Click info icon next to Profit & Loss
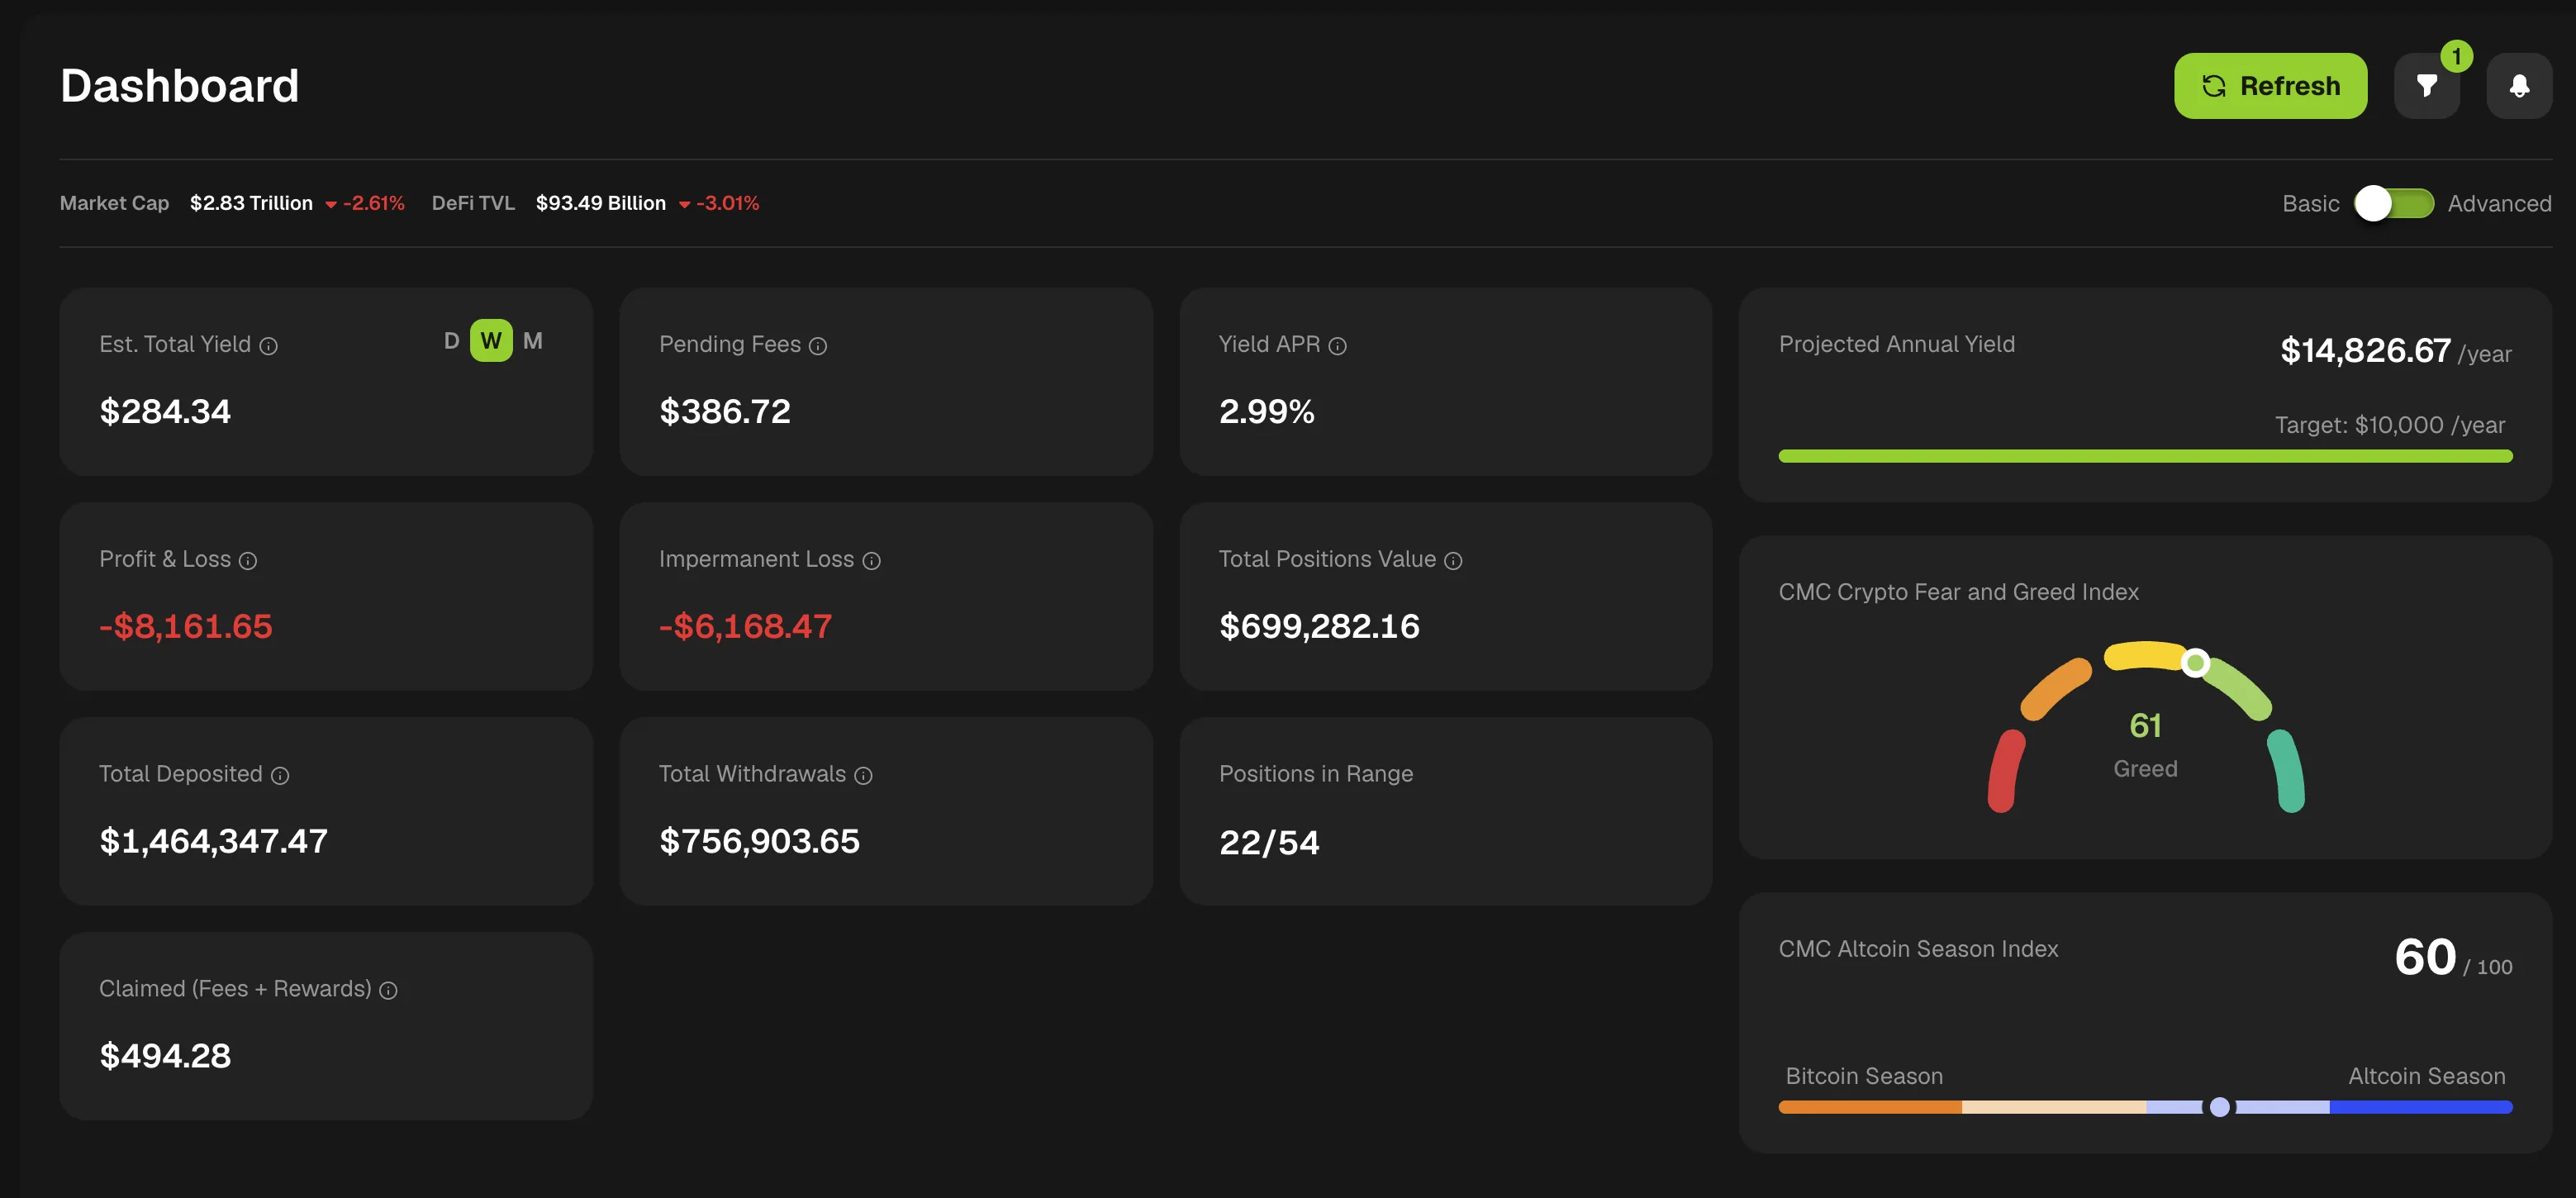2576x1198 pixels. pyautogui.click(x=248, y=561)
